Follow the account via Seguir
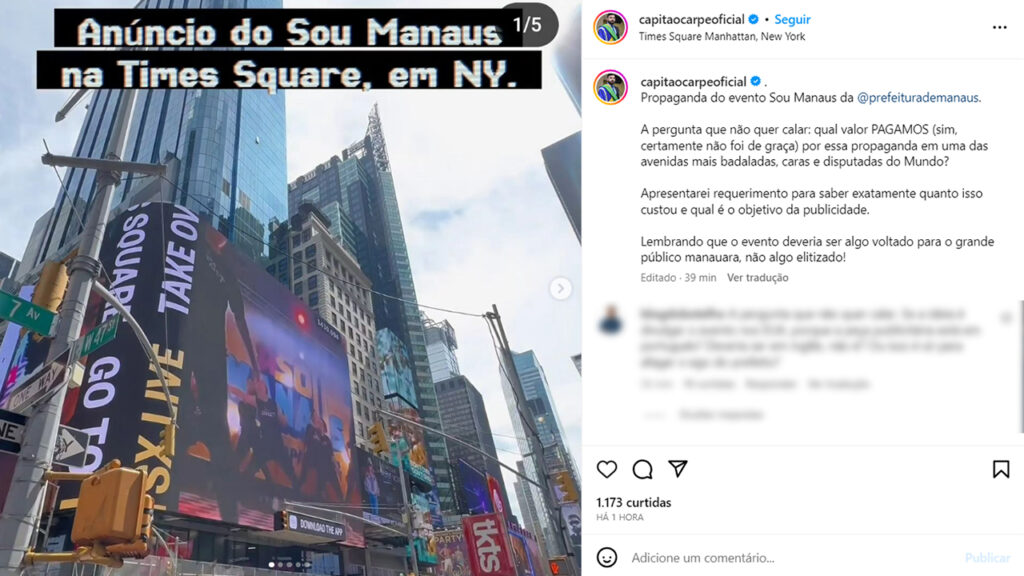The image size is (1024, 576). pos(792,20)
